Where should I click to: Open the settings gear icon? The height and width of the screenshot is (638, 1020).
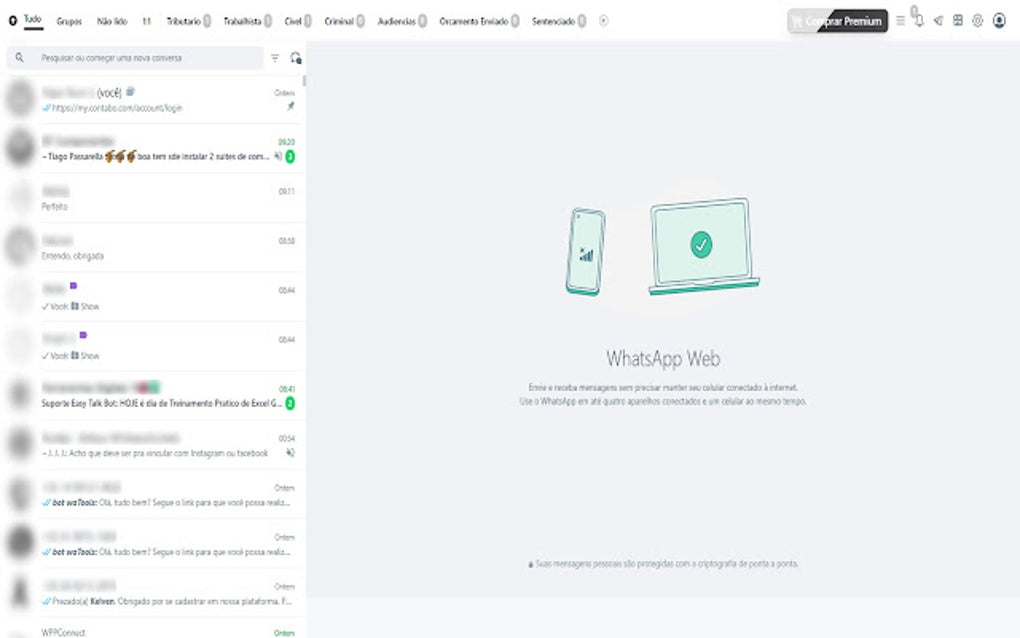(x=978, y=20)
